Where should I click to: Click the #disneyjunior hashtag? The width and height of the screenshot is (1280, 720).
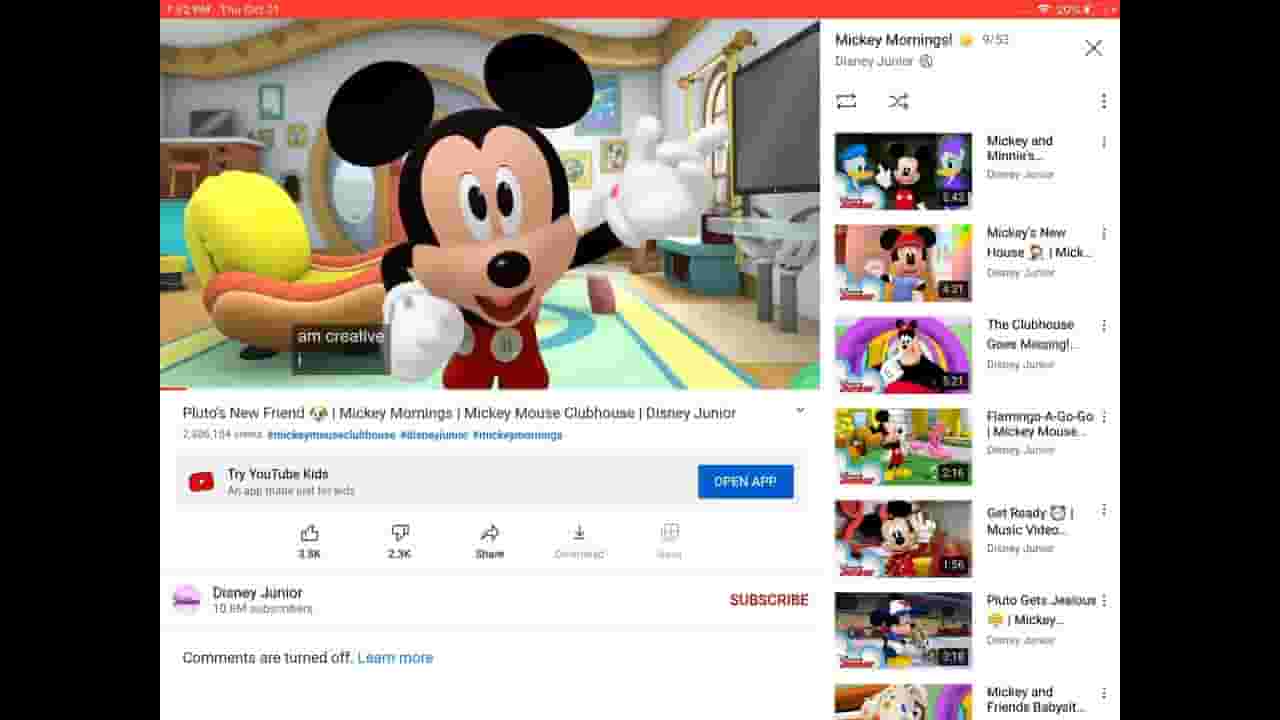point(434,435)
